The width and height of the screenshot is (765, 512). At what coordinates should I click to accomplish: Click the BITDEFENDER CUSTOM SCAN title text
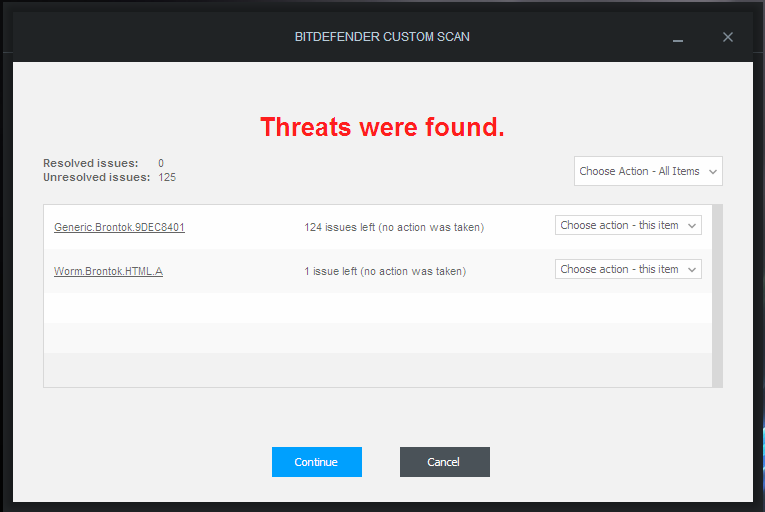(x=382, y=37)
